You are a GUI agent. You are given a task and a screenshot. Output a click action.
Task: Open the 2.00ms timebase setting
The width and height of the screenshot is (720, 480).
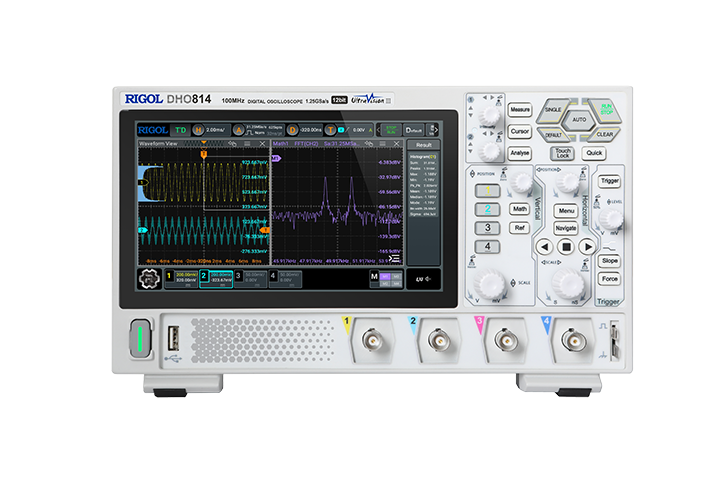(215, 130)
